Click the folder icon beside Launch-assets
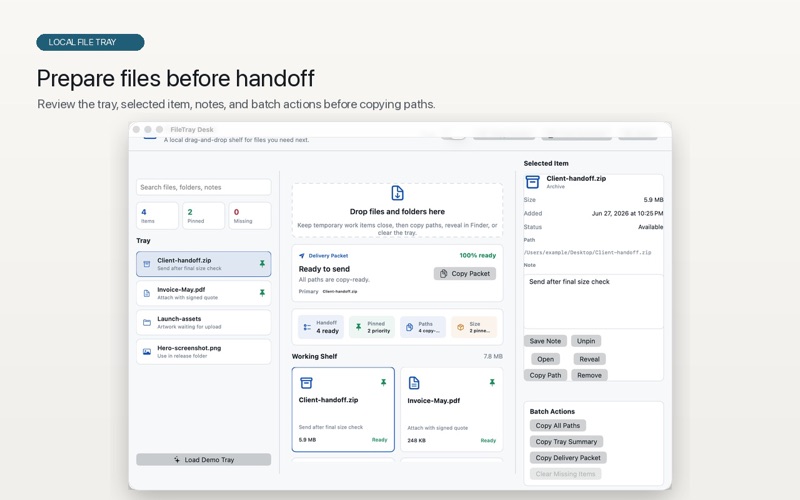Viewport: 800px width, 500px height. click(147, 322)
